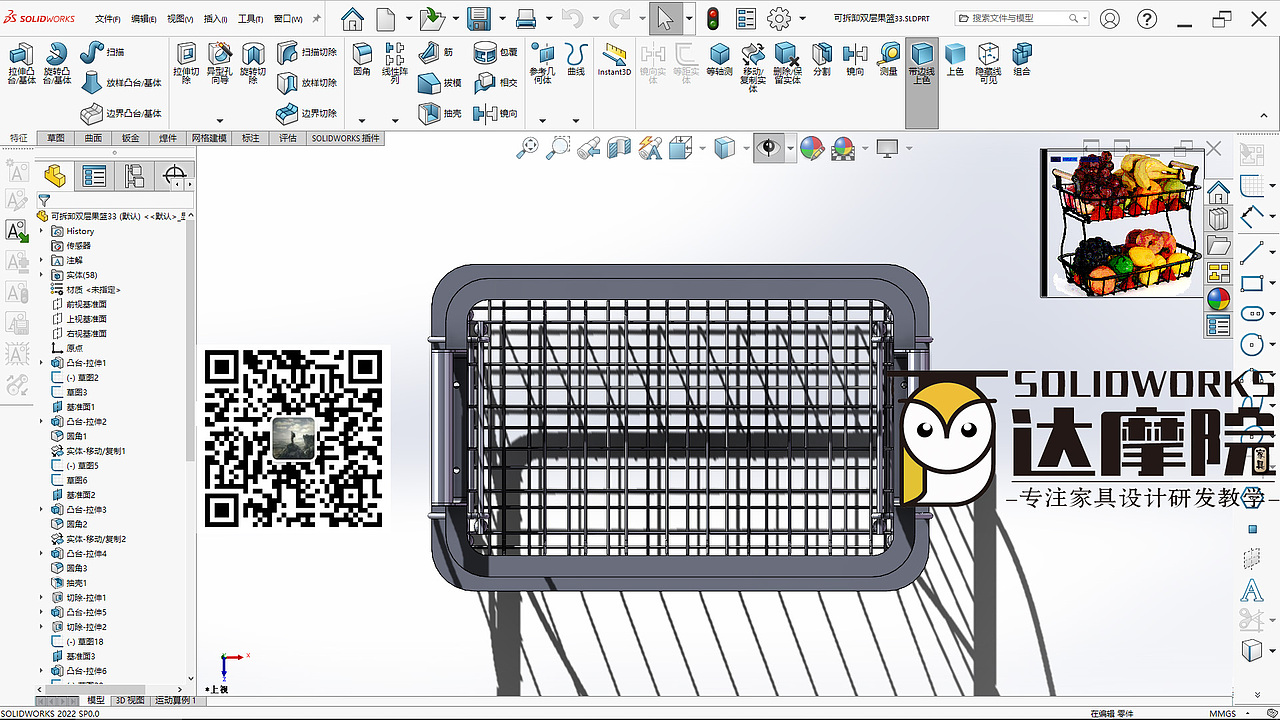
Task: Click the 扫描切除 swept cut tool
Action: click(x=307, y=51)
